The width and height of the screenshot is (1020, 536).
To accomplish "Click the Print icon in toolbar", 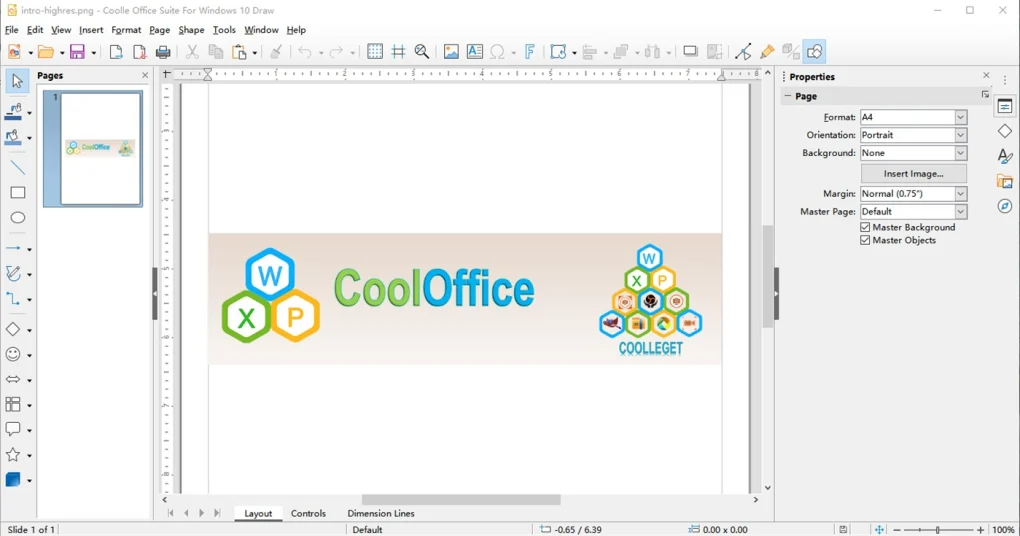I will 163,52.
